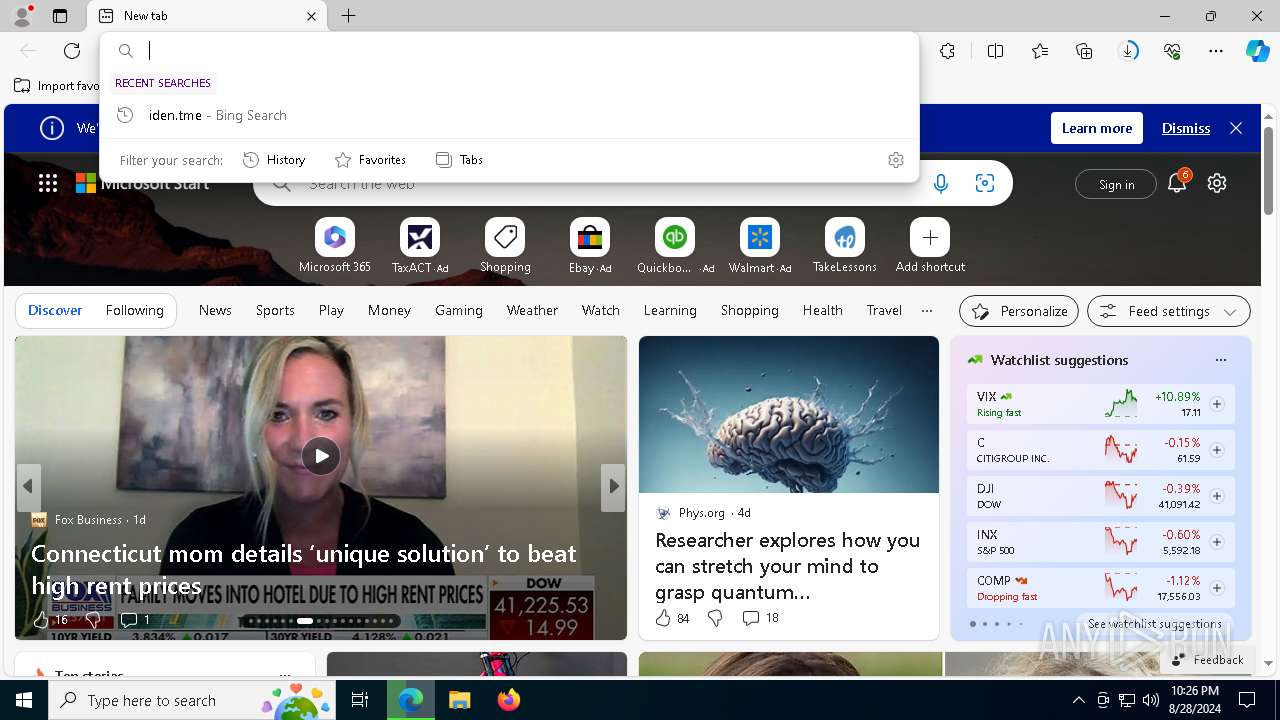Open the Sports feed category
Viewport: 1280px width, 720px height.
(x=275, y=310)
